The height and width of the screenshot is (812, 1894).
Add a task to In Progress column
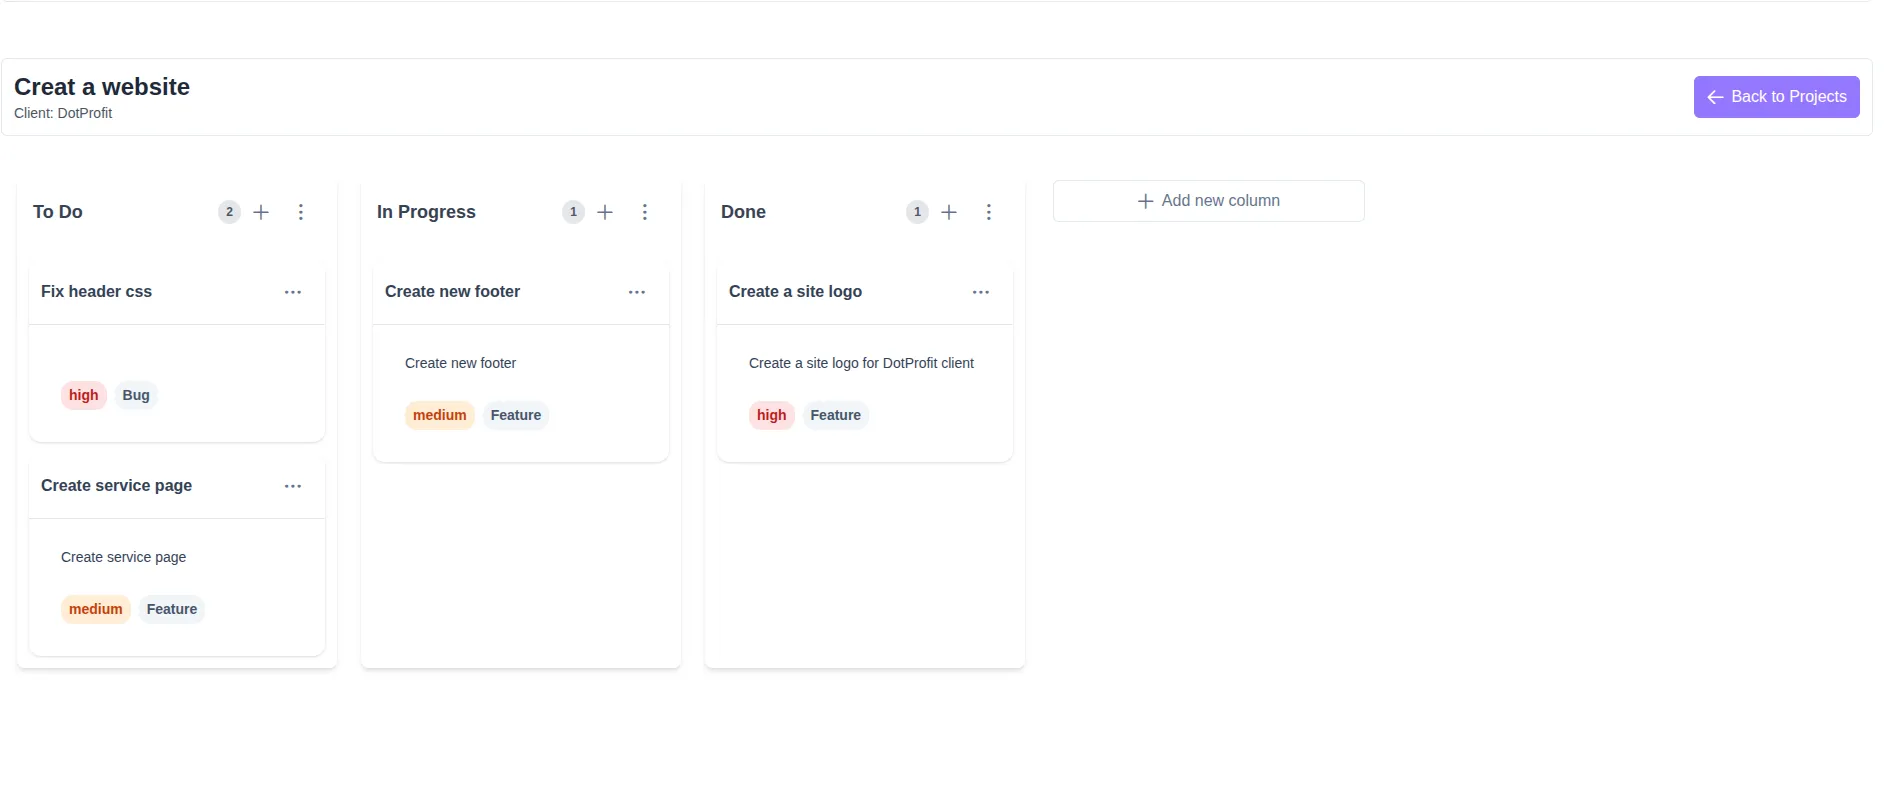pos(605,212)
